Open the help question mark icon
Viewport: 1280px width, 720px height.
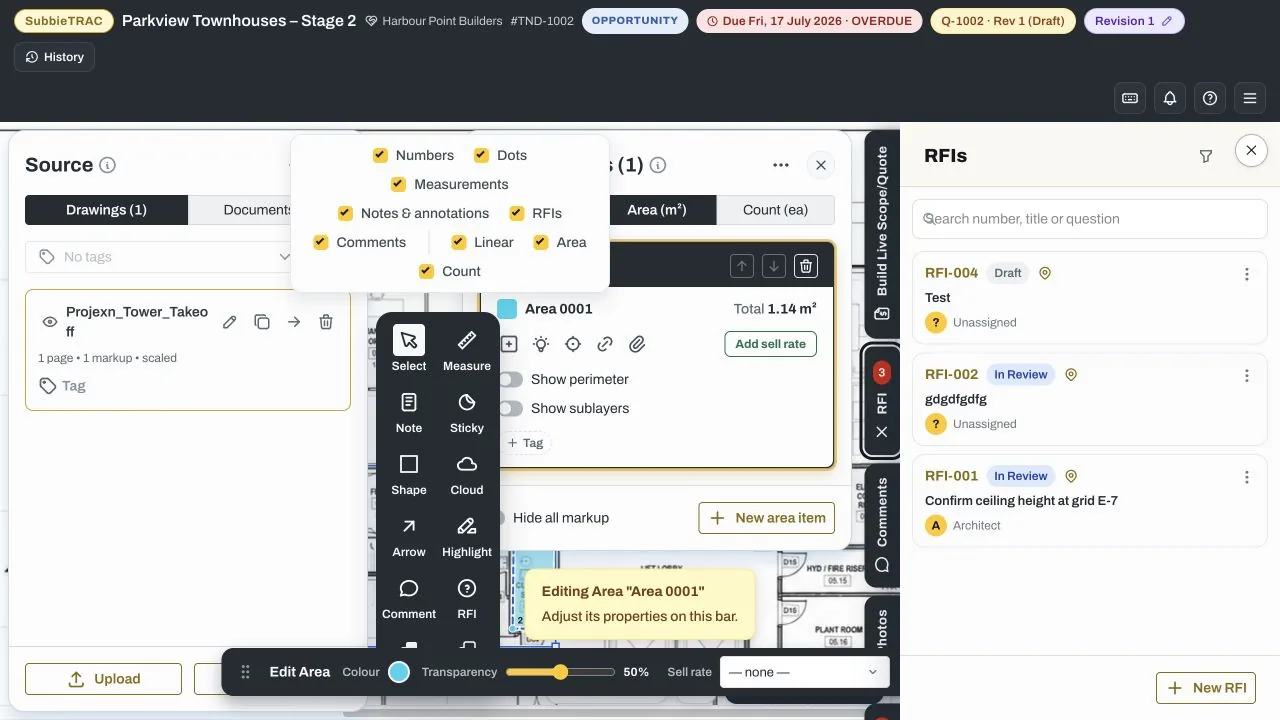click(x=1210, y=98)
